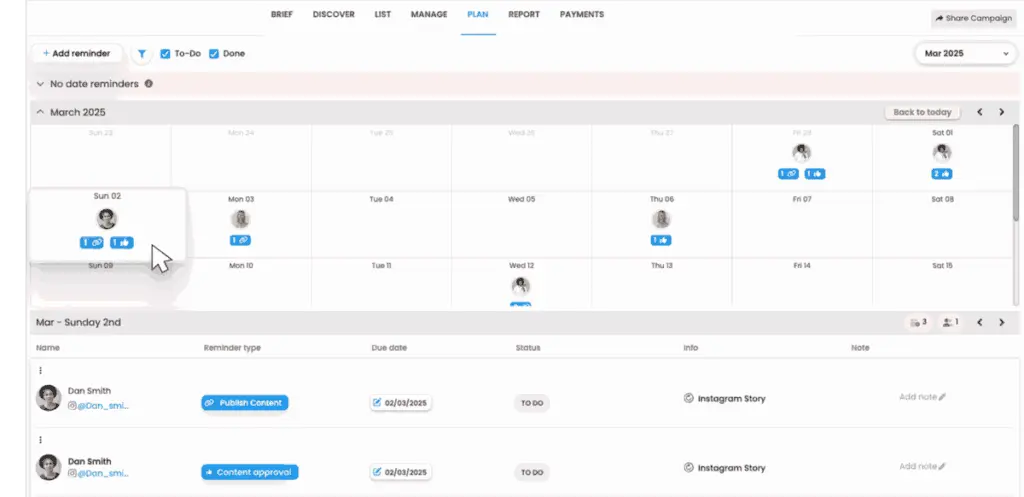Switch to the REPORT tab
The image size is (1024, 497).
[524, 14]
